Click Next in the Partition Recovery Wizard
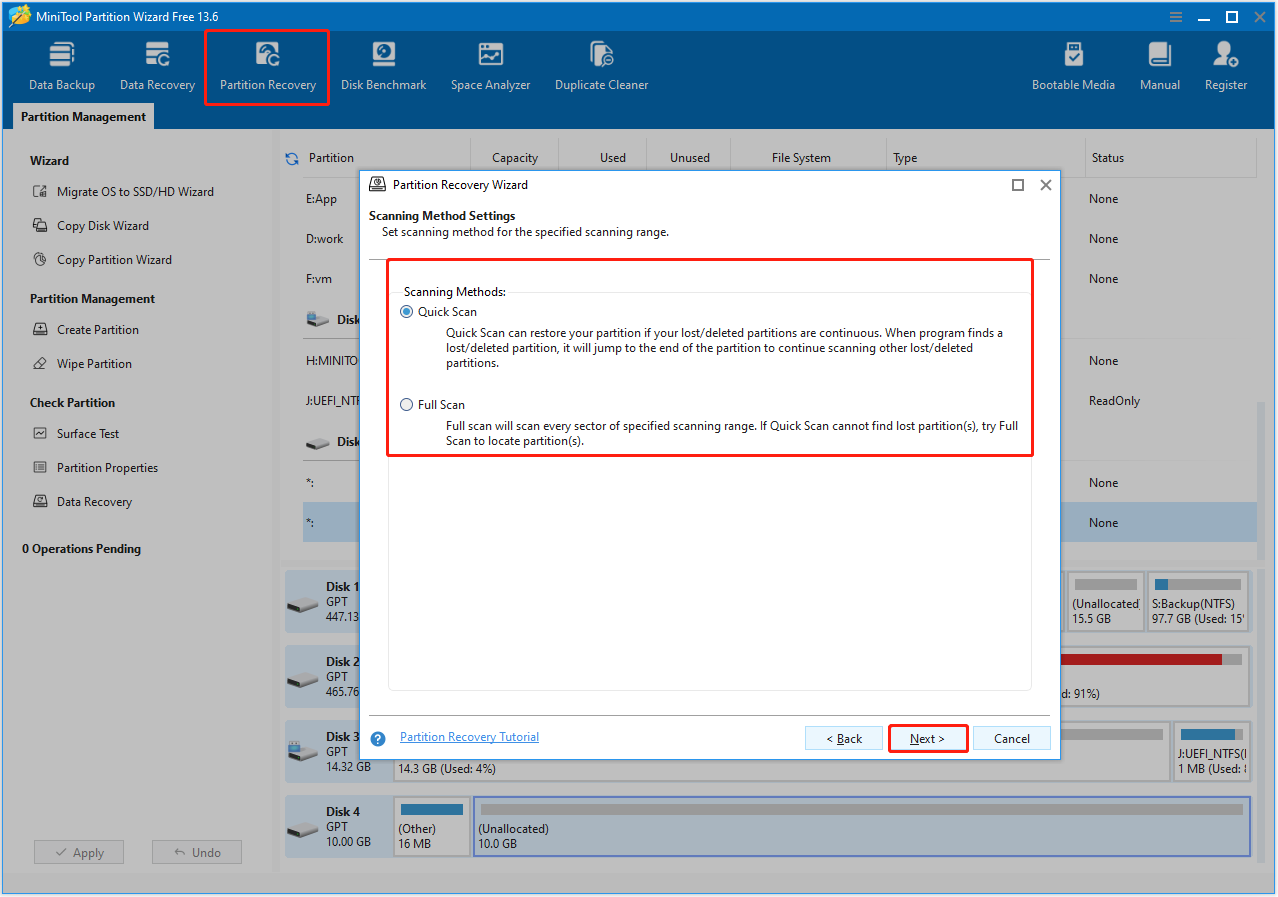 pyautogui.click(x=926, y=738)
